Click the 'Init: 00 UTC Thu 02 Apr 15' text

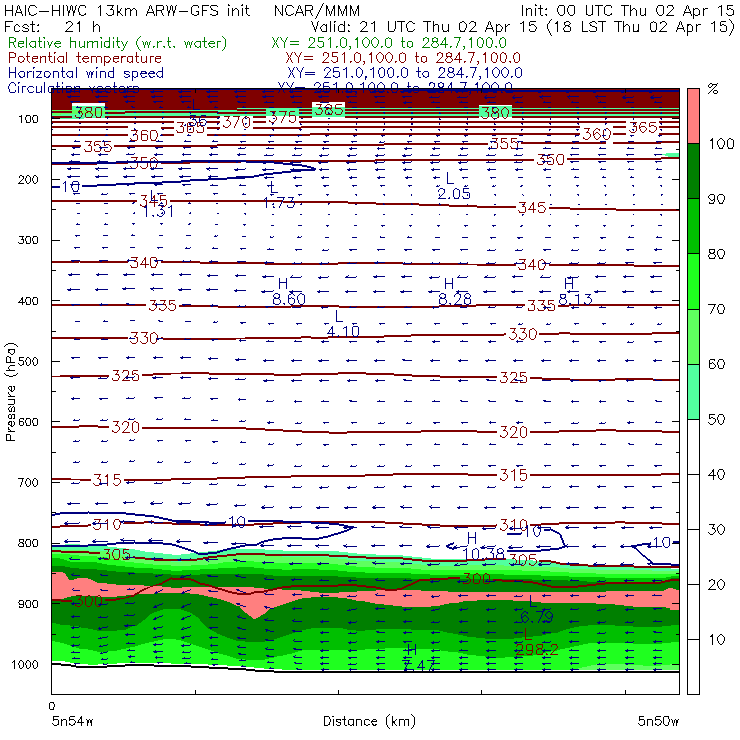[x=627, y=10]
